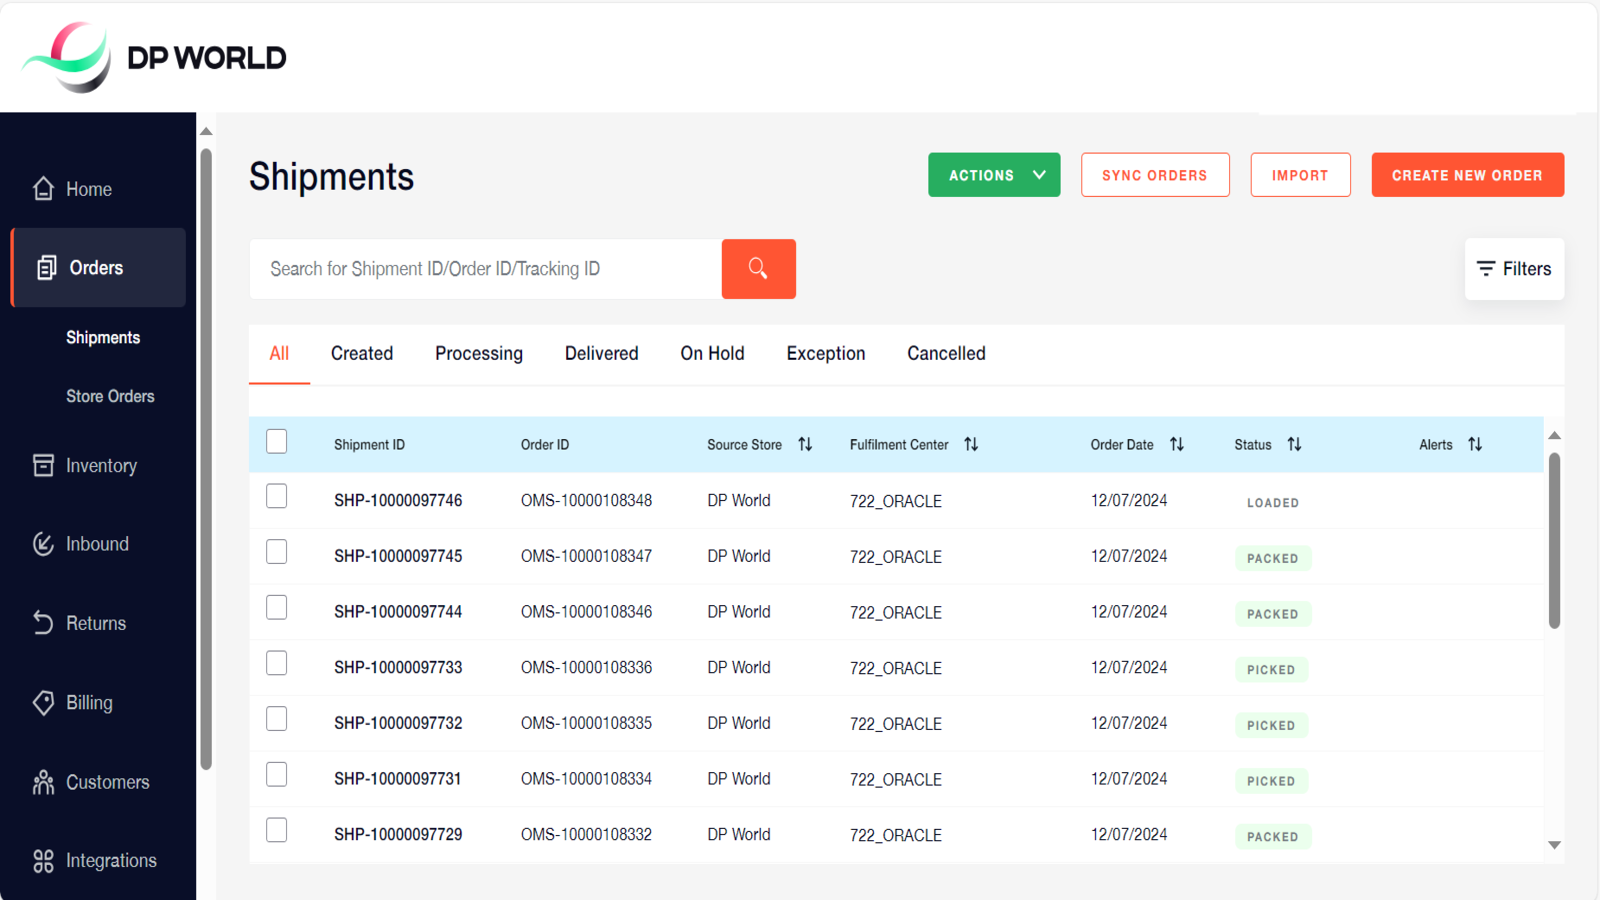This screenshot has width=1600, height=900.
Task: Open the Inventory section from sidebar
Action: 42,465
